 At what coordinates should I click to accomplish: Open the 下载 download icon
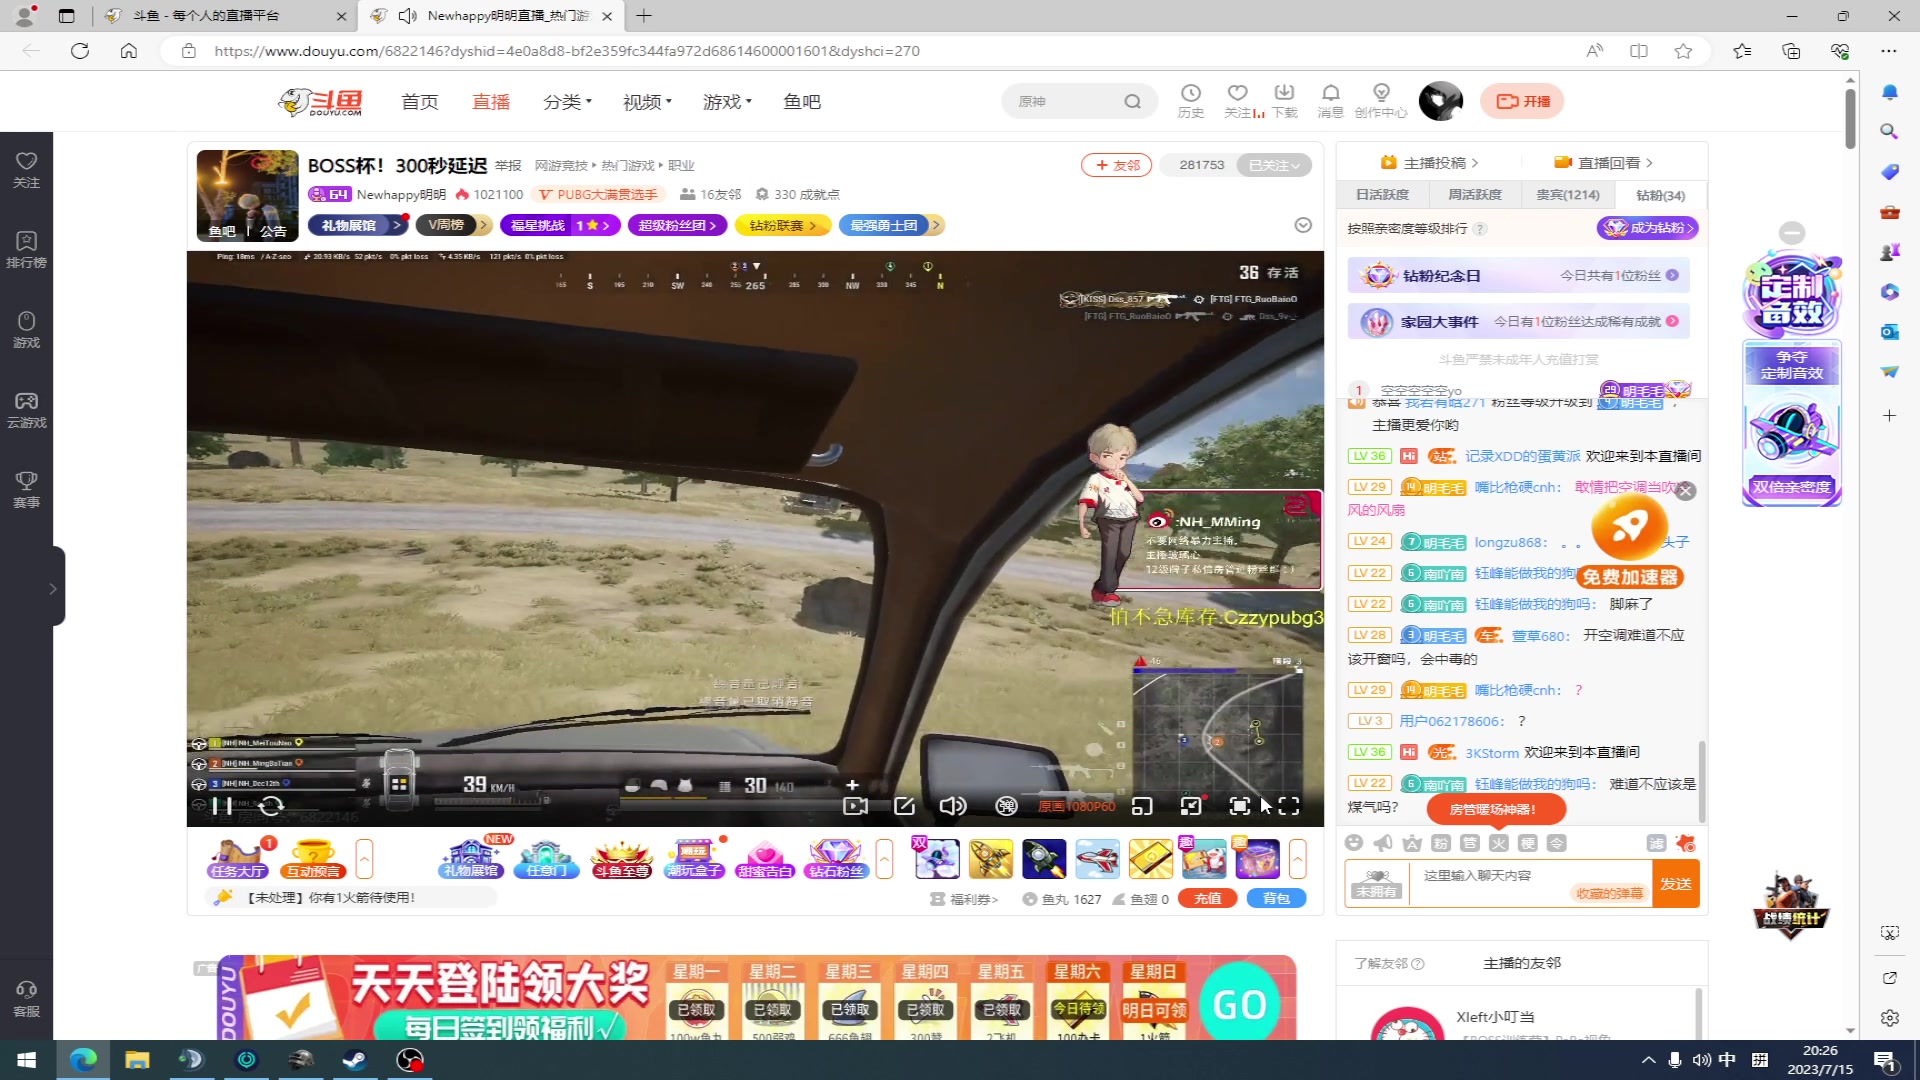pos(1284,101)
